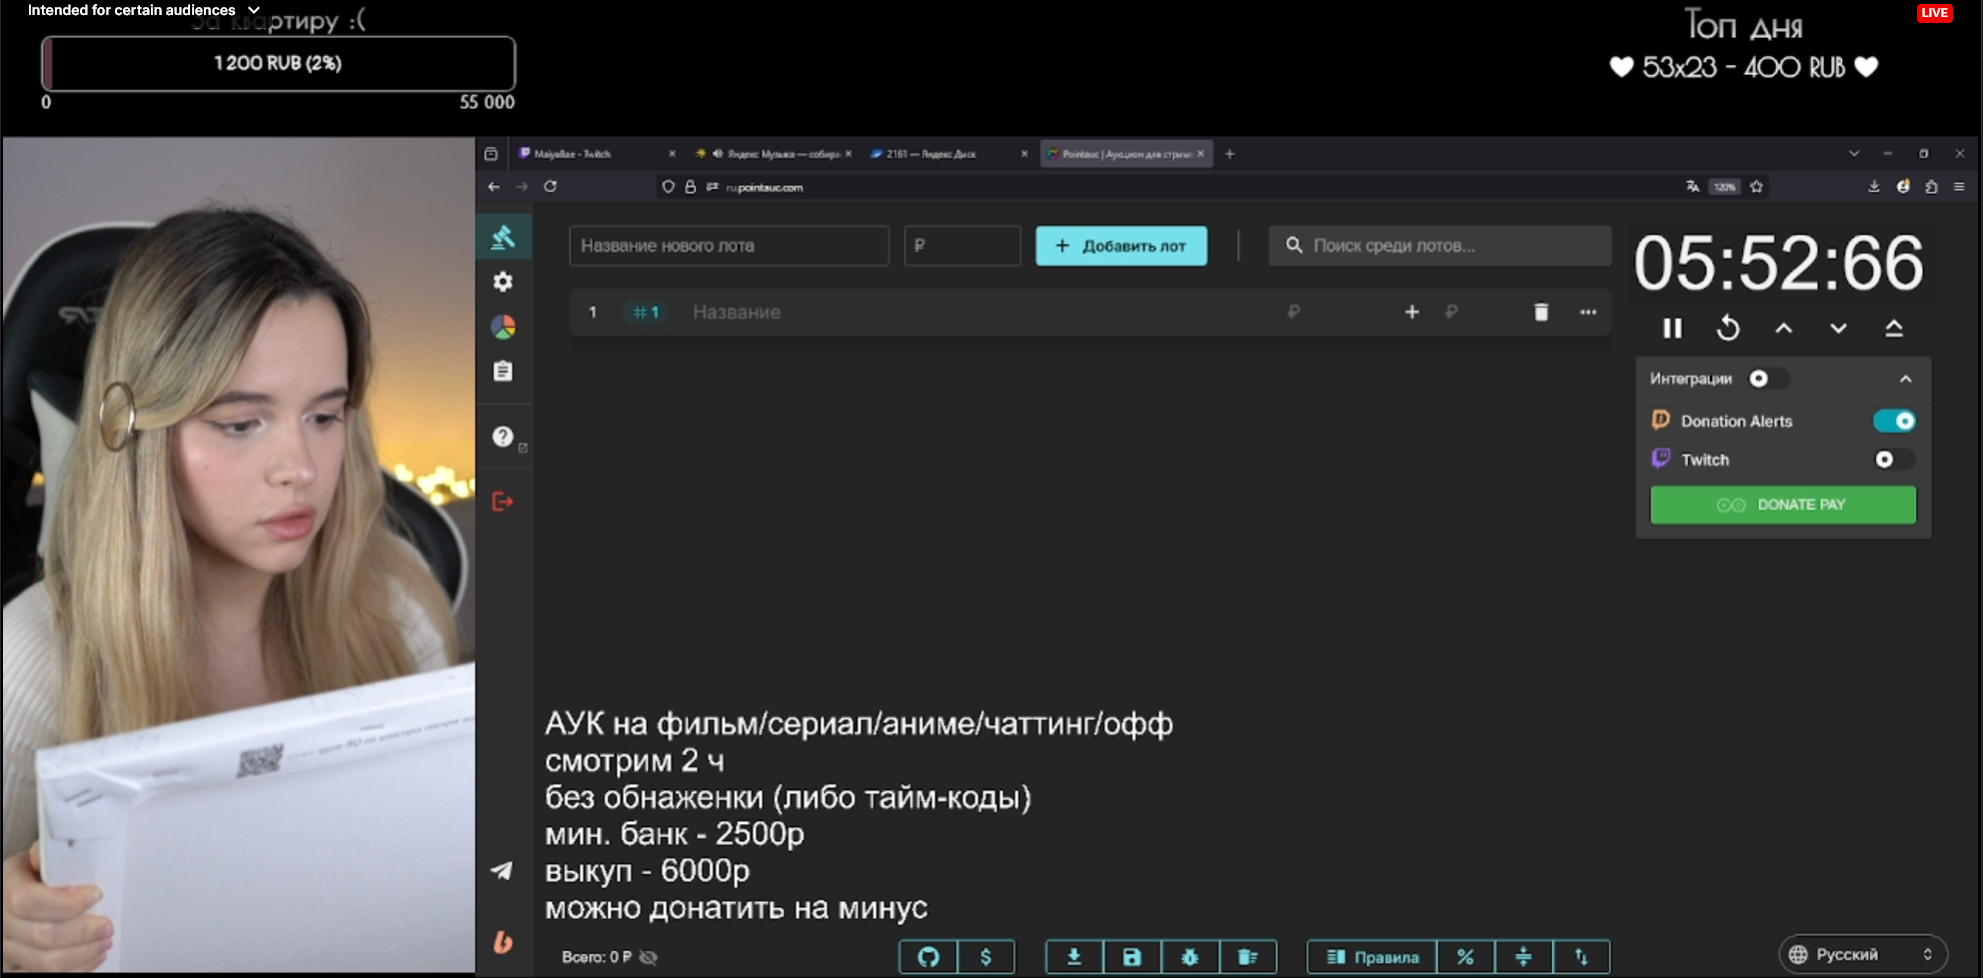Enable the Twitch integration toggle
This screenshot has height=978, width=1983.
click(1894, 460)
